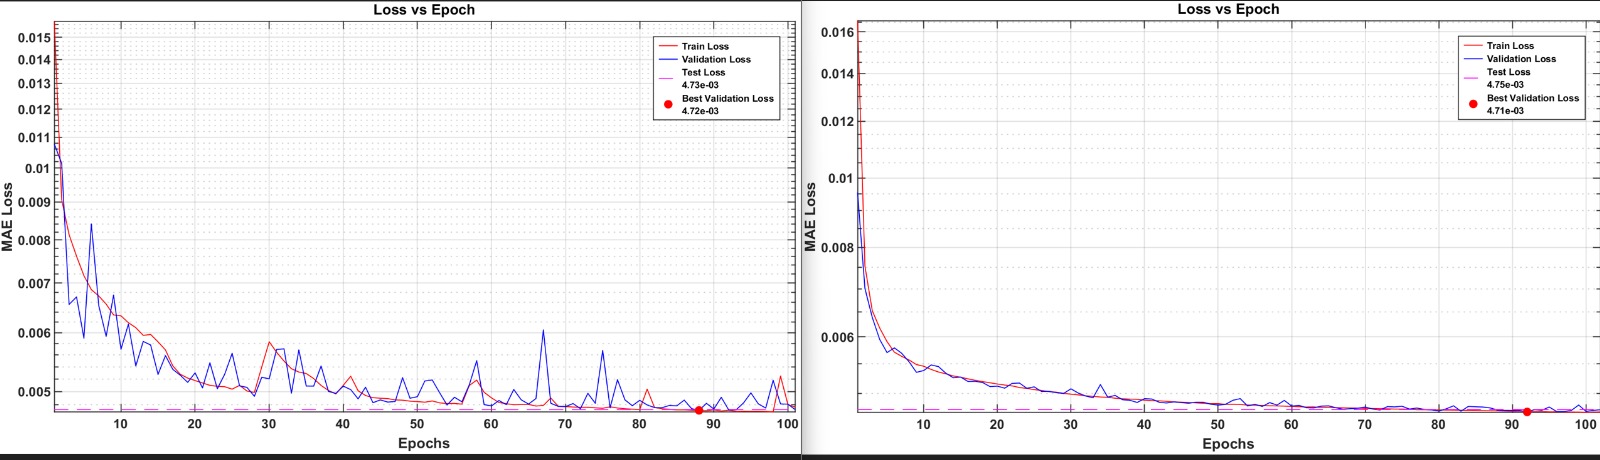Click Best Validation Loss 4.71e-03 legend entry
This screenshot has height=460, width=1600.
pyautogui.click(x=1532, y=103)
